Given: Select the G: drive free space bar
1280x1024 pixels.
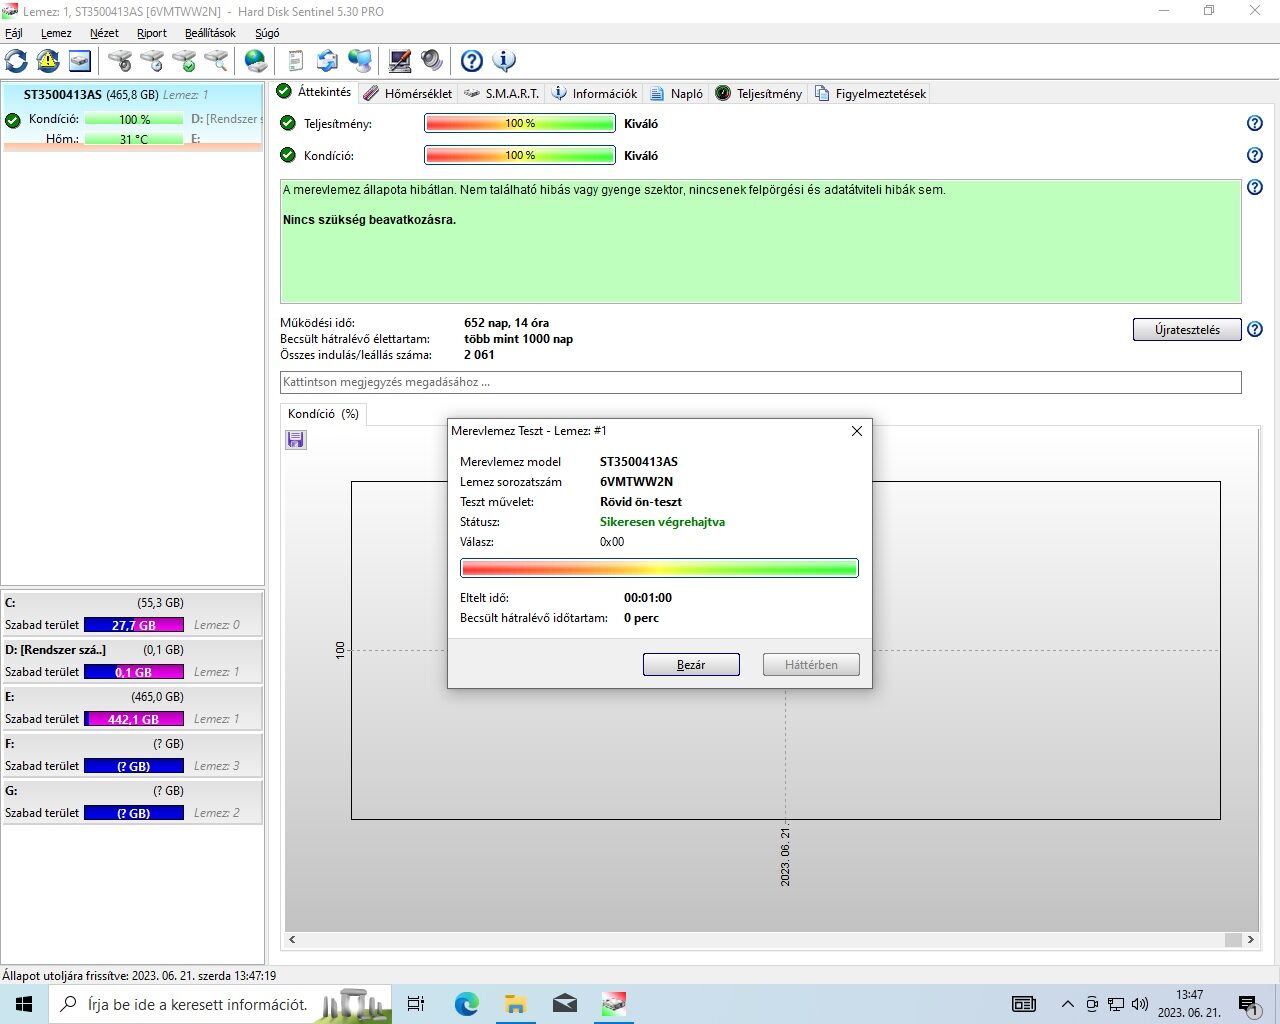Looking at the screenshot, I should coord(134,813).
